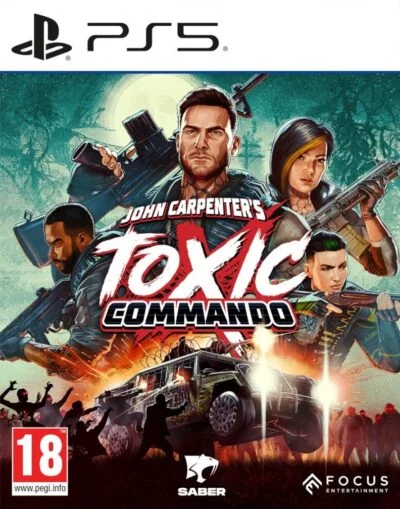
Task: Click the FOCUS ENTERTAINMENT wordmark
Action: [357, 484]
